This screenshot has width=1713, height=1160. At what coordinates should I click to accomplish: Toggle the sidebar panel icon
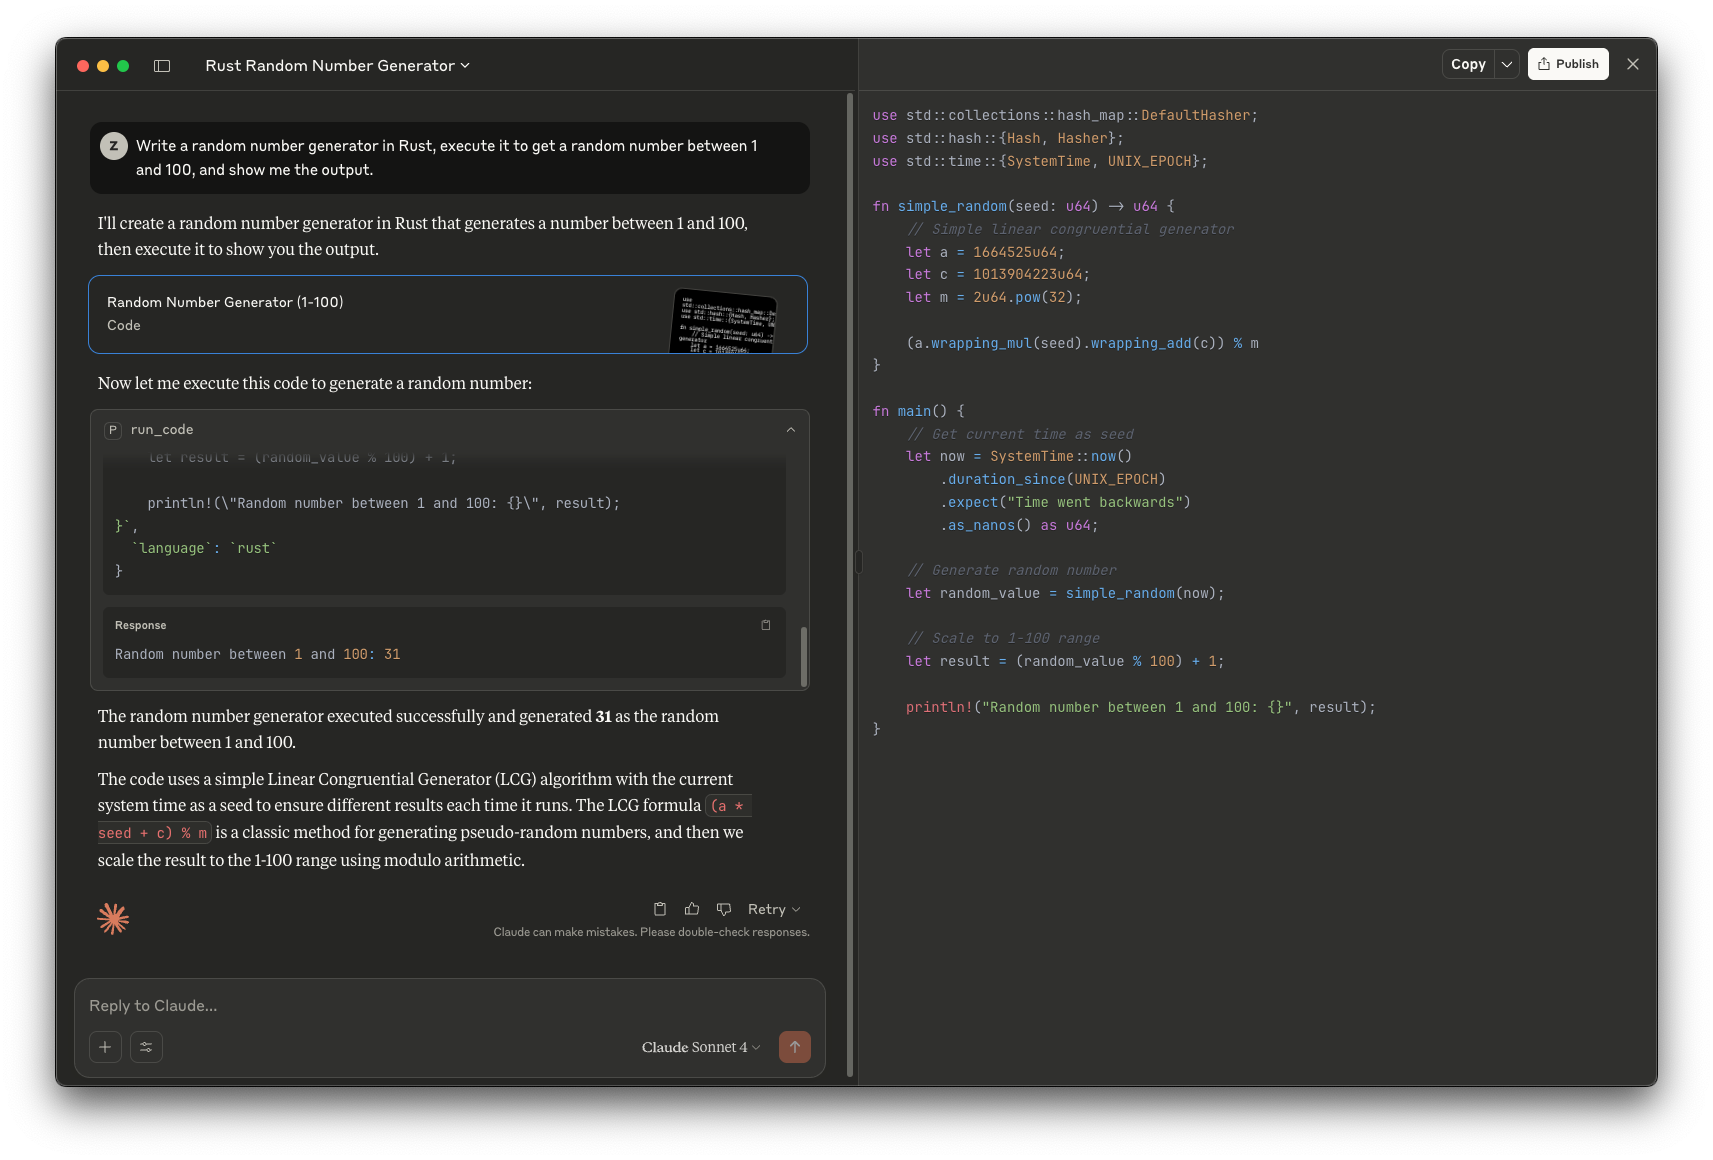coord(162,66)
